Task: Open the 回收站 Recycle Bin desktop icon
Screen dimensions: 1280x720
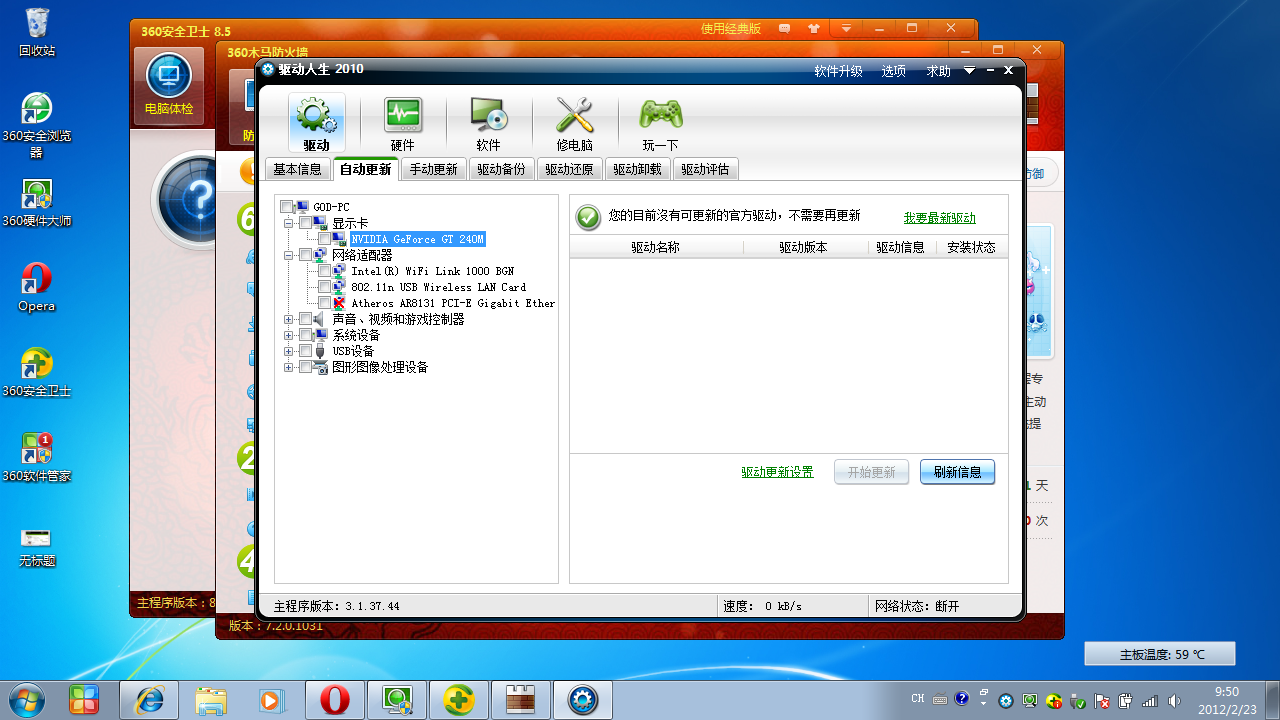Action: [37, 31]
